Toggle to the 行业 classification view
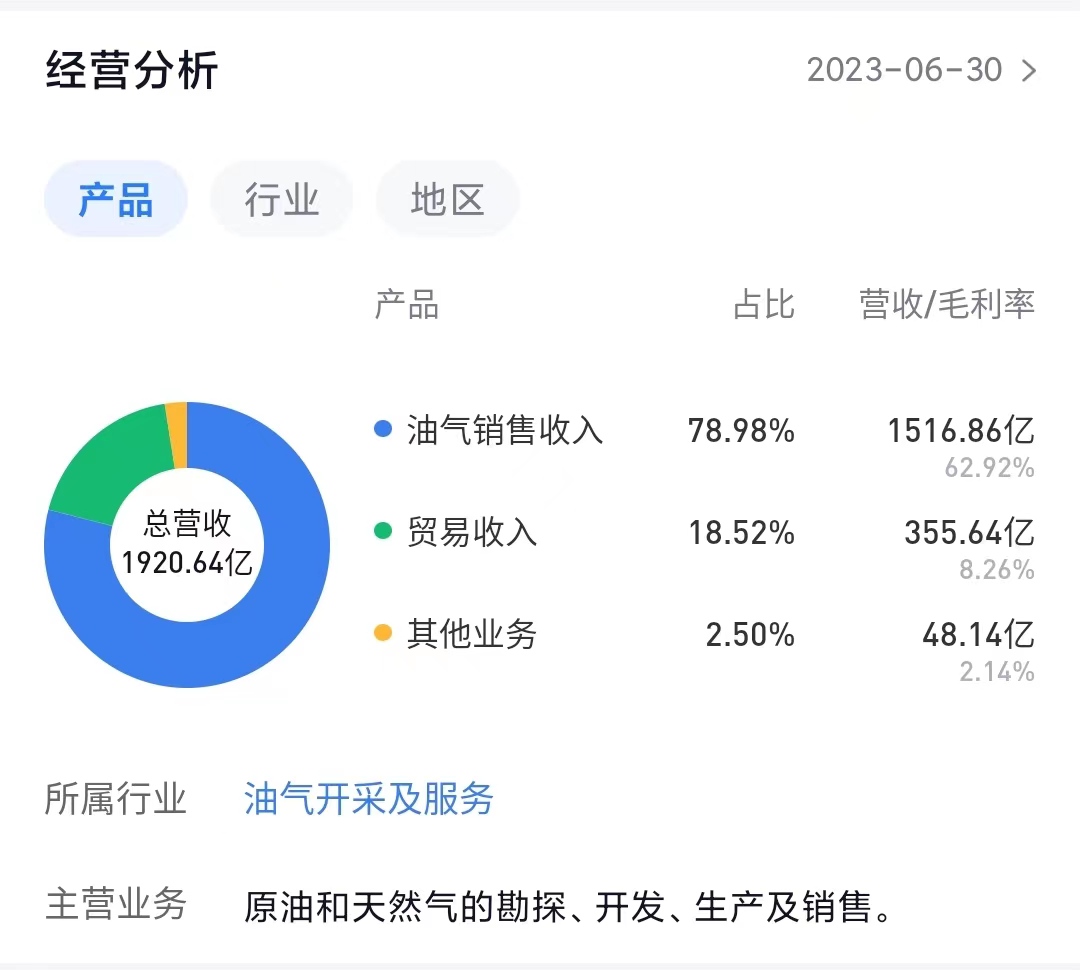 [x=281, y=199]
